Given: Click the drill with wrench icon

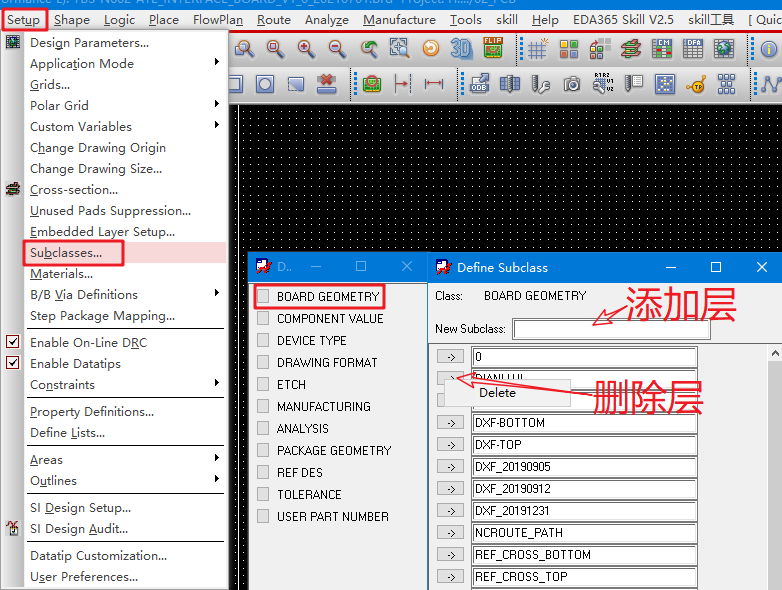Looking at the screenshot, I should tap(541, 84).
